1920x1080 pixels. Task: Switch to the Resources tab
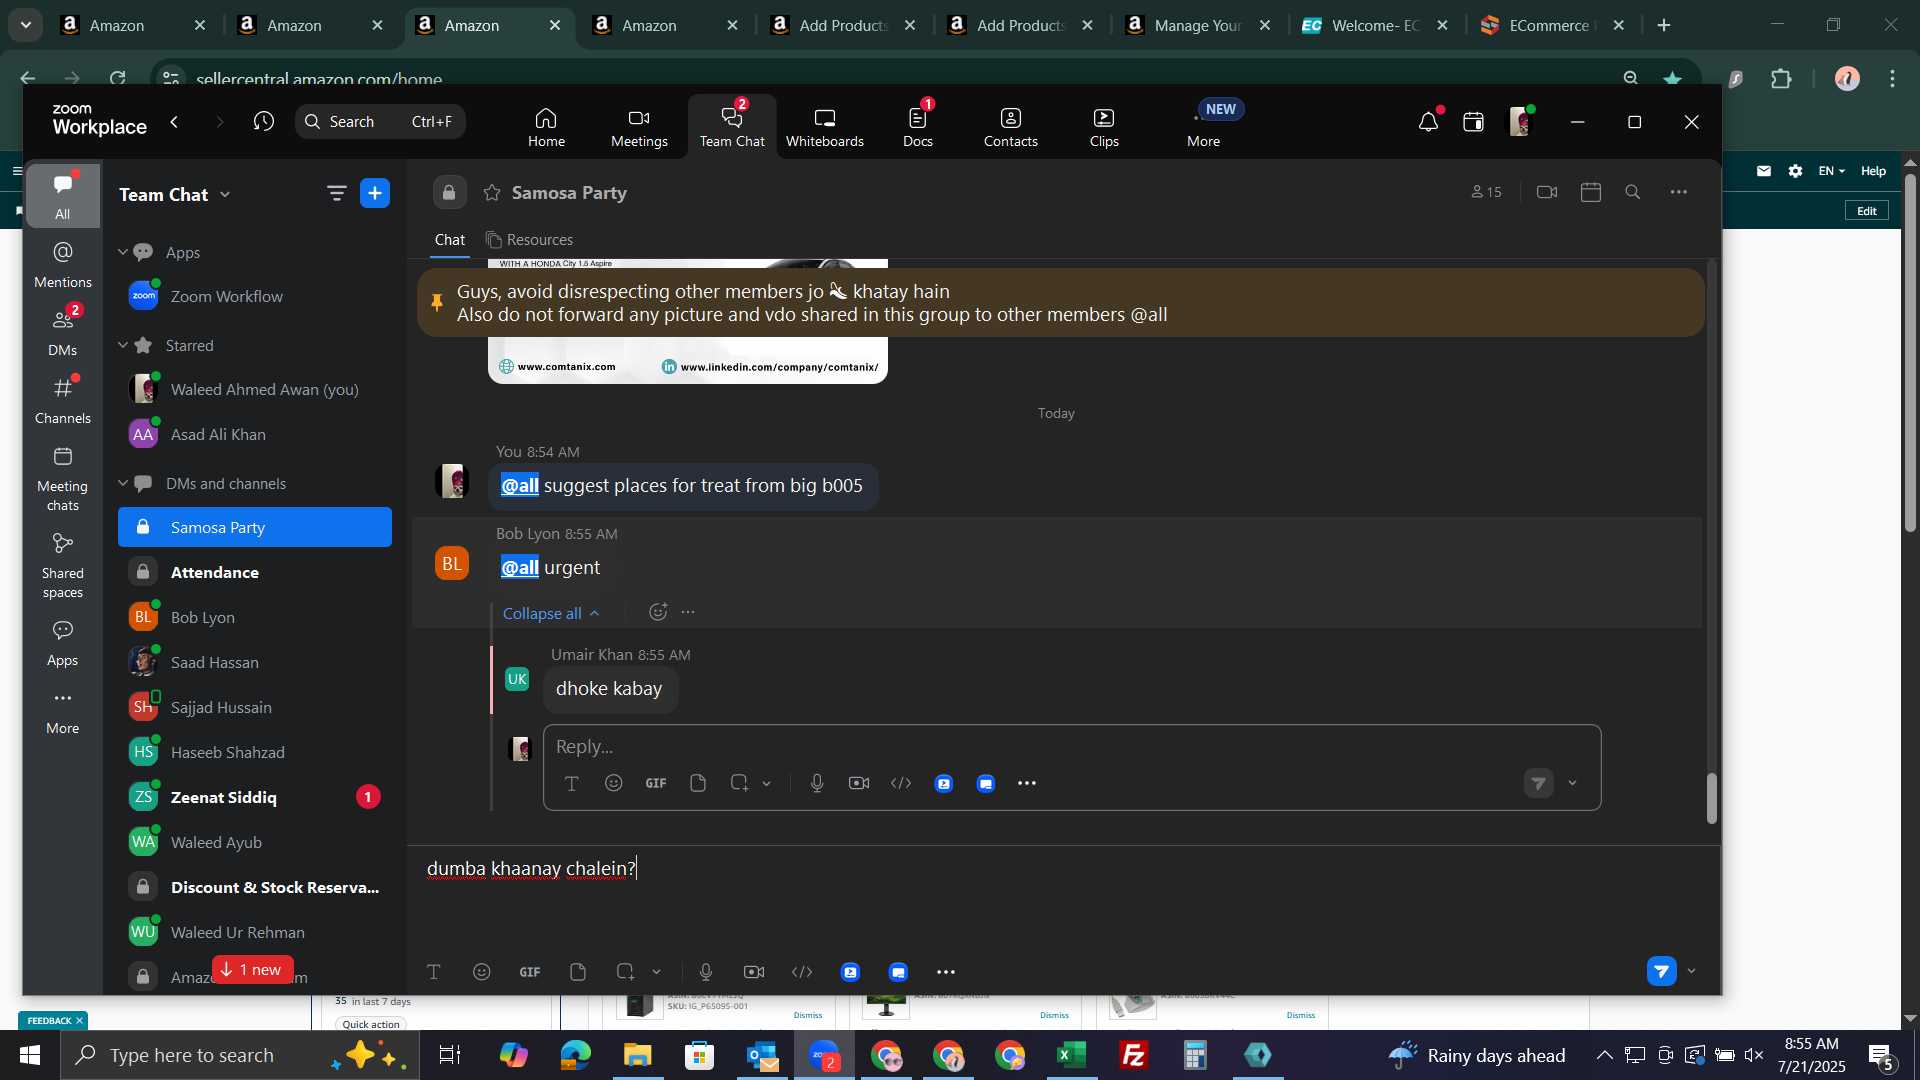[x=530, y=240]
